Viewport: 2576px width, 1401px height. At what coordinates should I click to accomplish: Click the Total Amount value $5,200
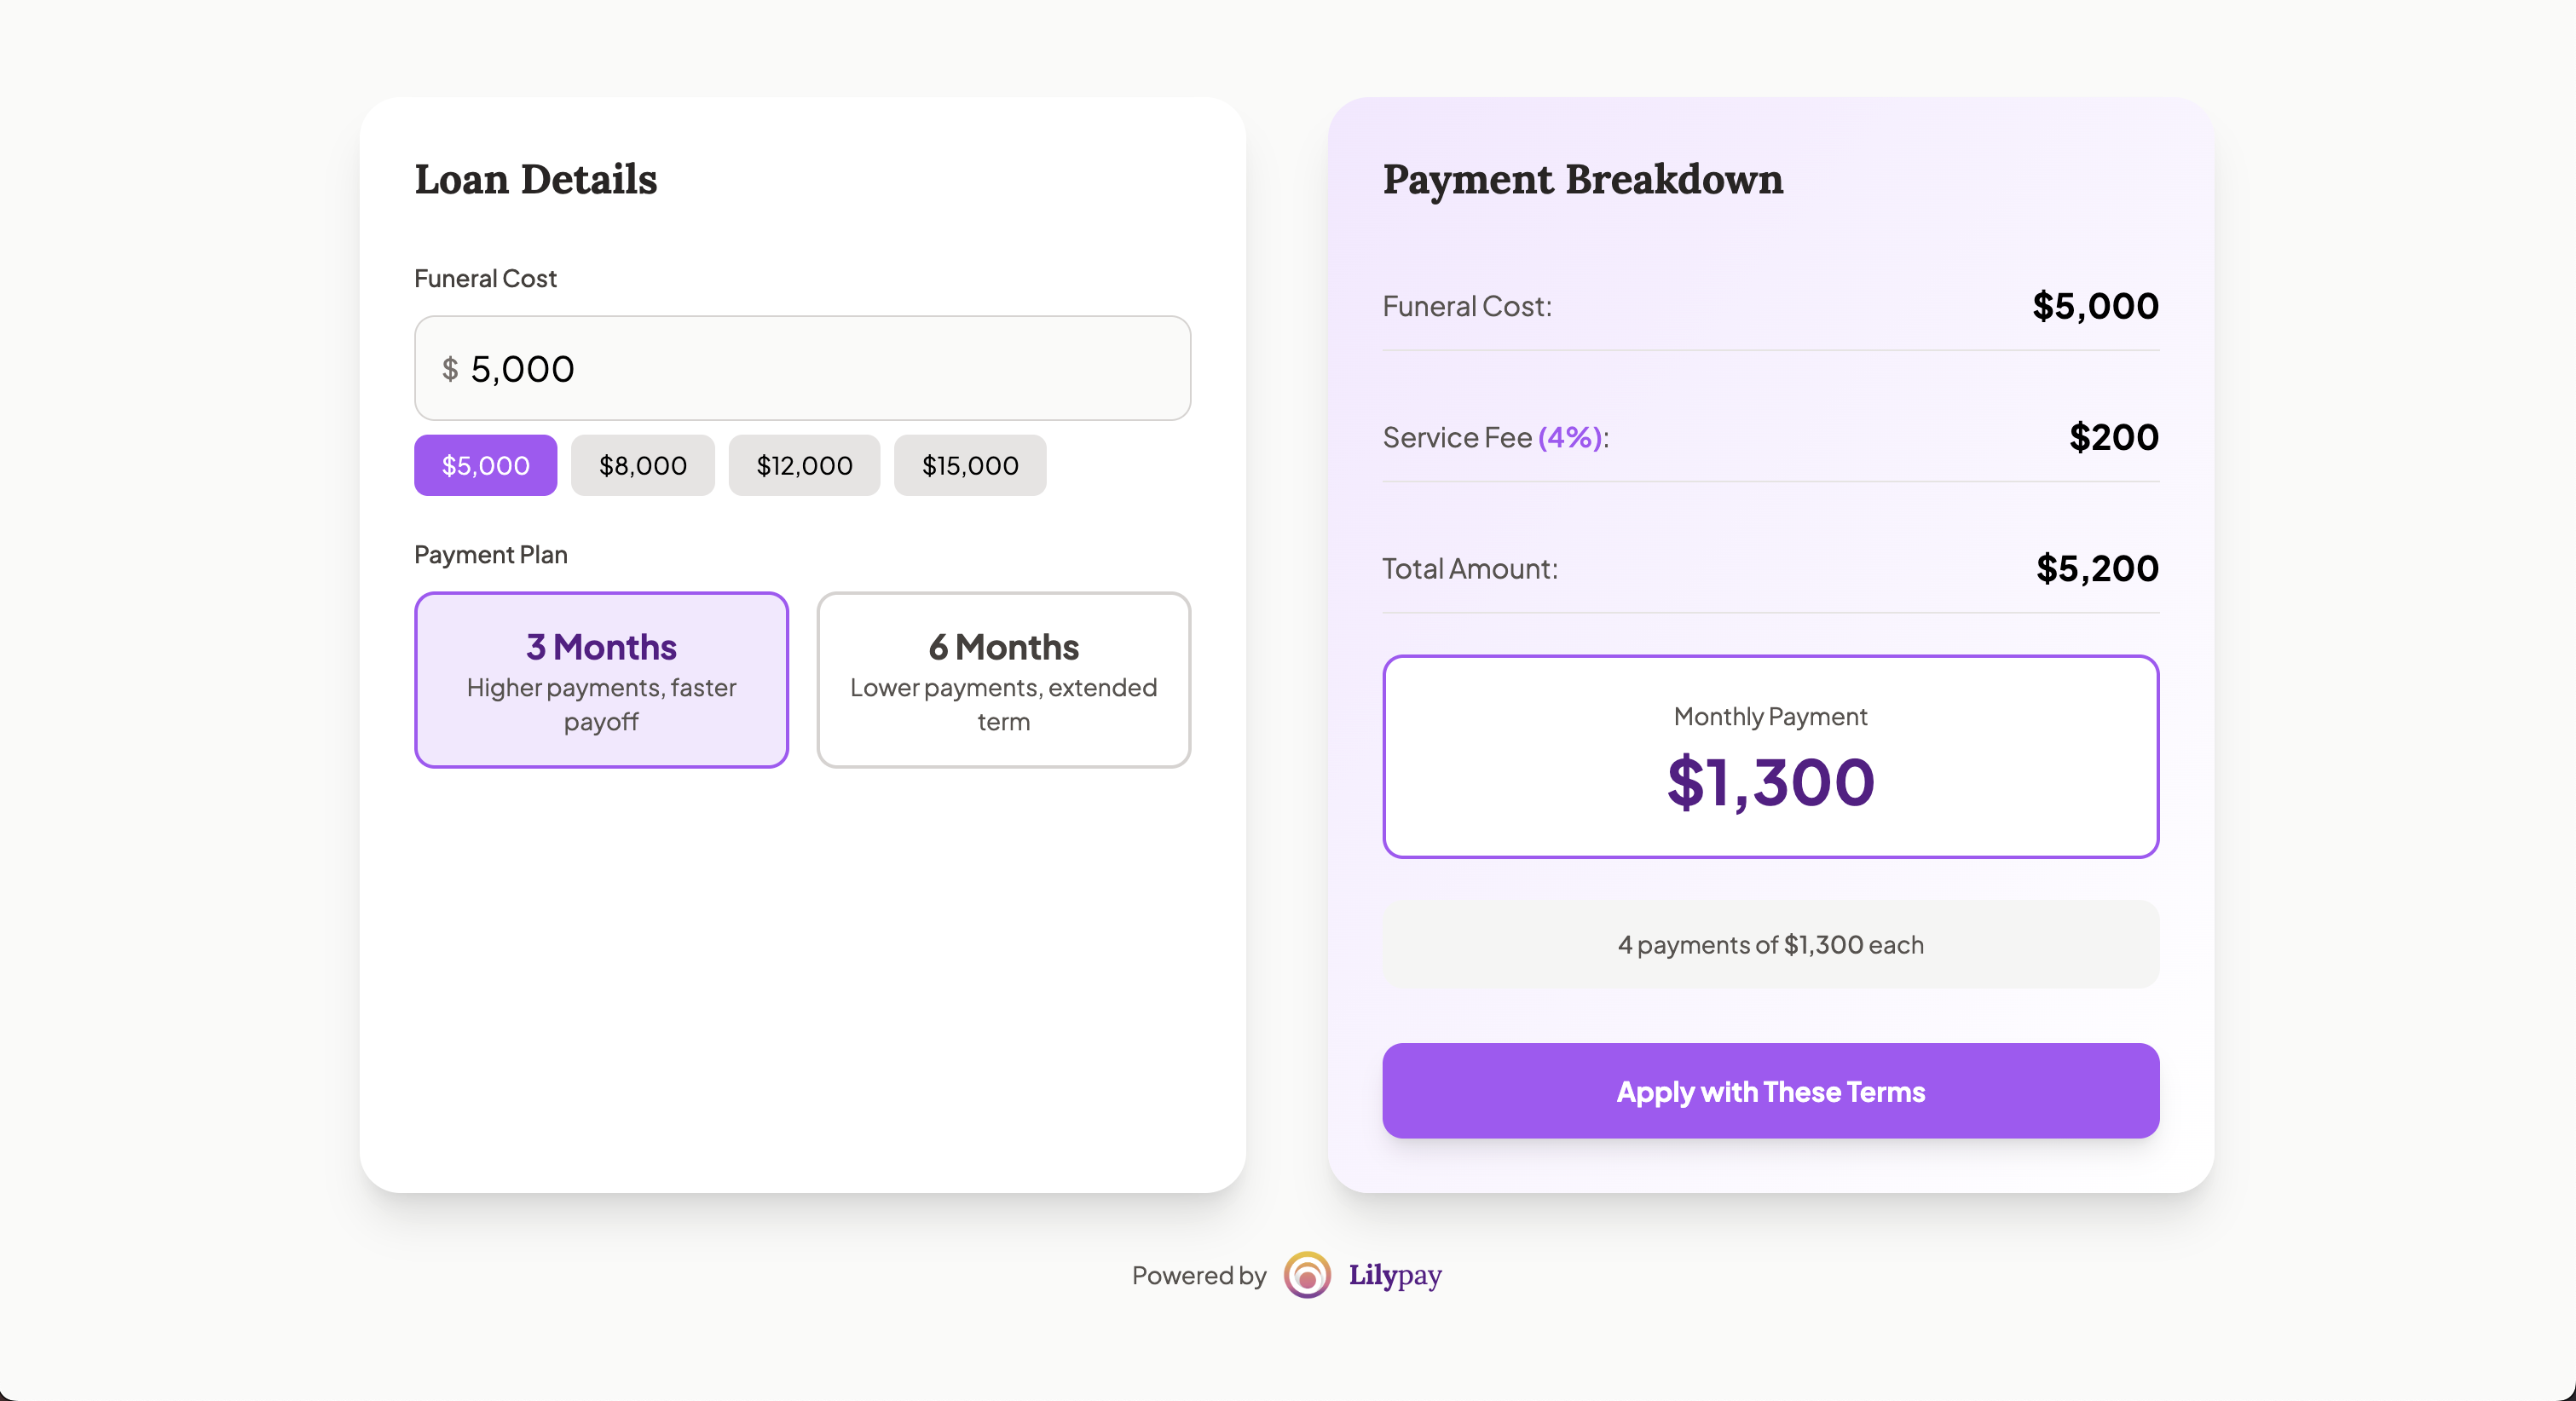(x=2096, y=568)
